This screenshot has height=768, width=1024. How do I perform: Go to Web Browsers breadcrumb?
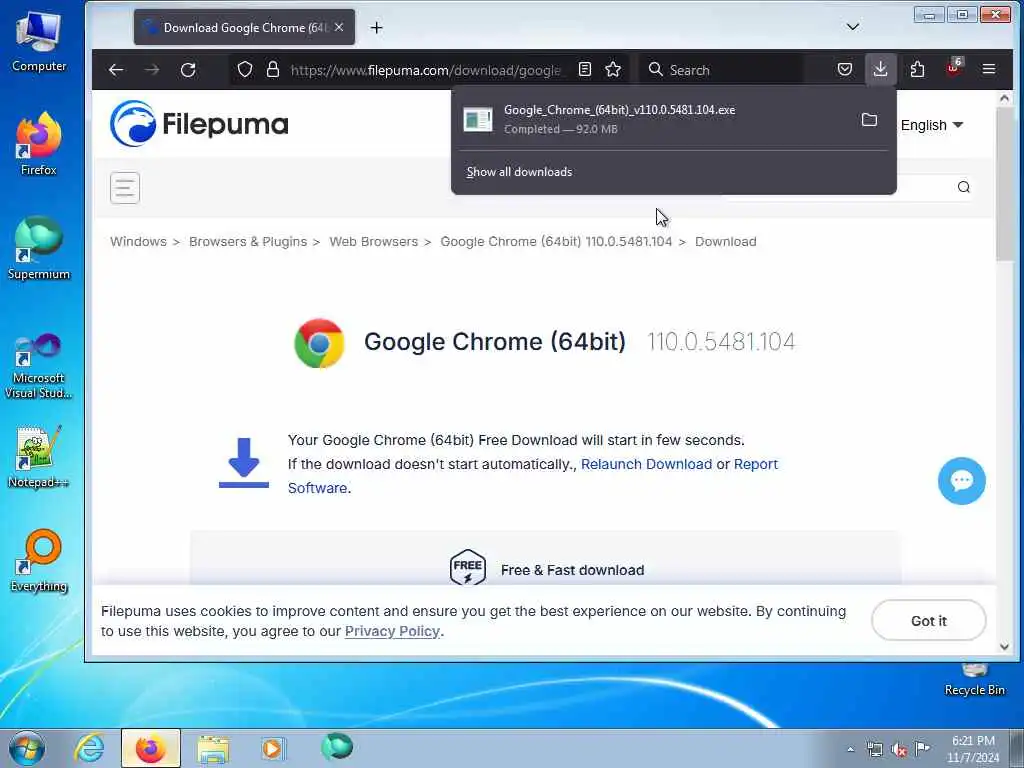374,242
